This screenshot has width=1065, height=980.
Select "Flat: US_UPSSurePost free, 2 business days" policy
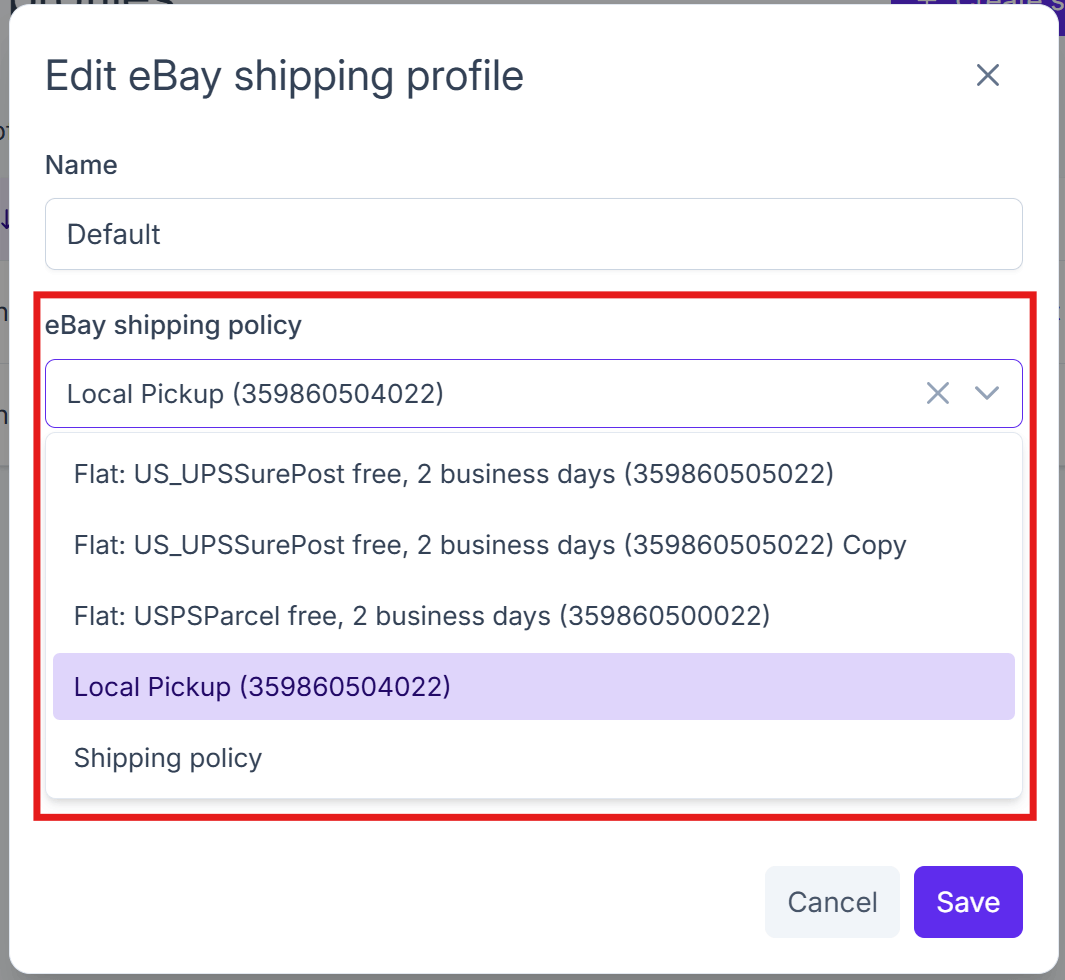[452, 474]
